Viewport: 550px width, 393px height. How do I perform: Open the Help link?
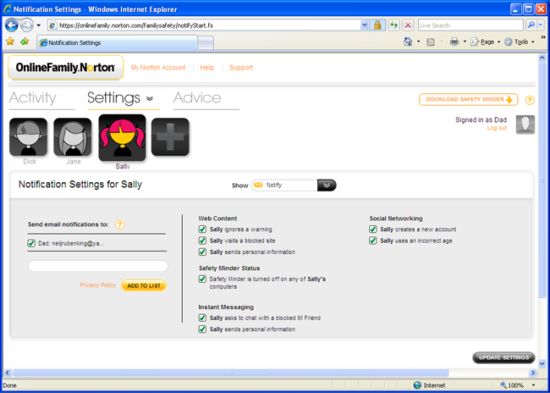pyautogui.click(x=207, y=67)
